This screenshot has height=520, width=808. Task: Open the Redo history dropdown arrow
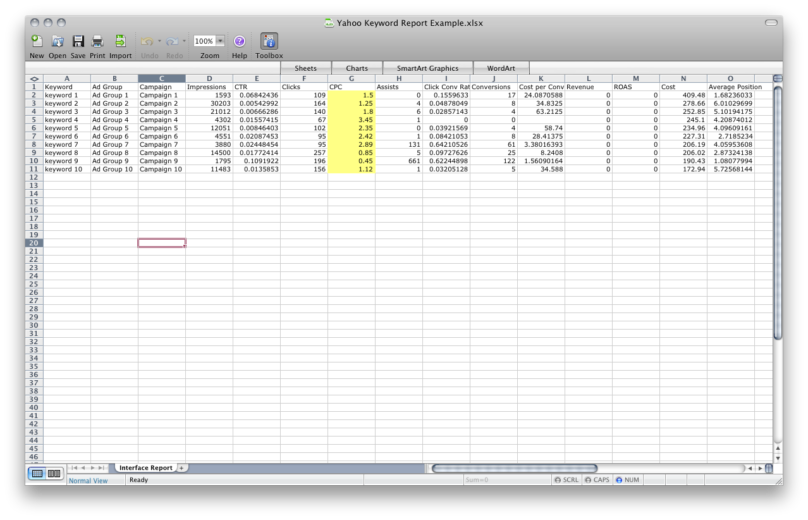coord(184,41)
